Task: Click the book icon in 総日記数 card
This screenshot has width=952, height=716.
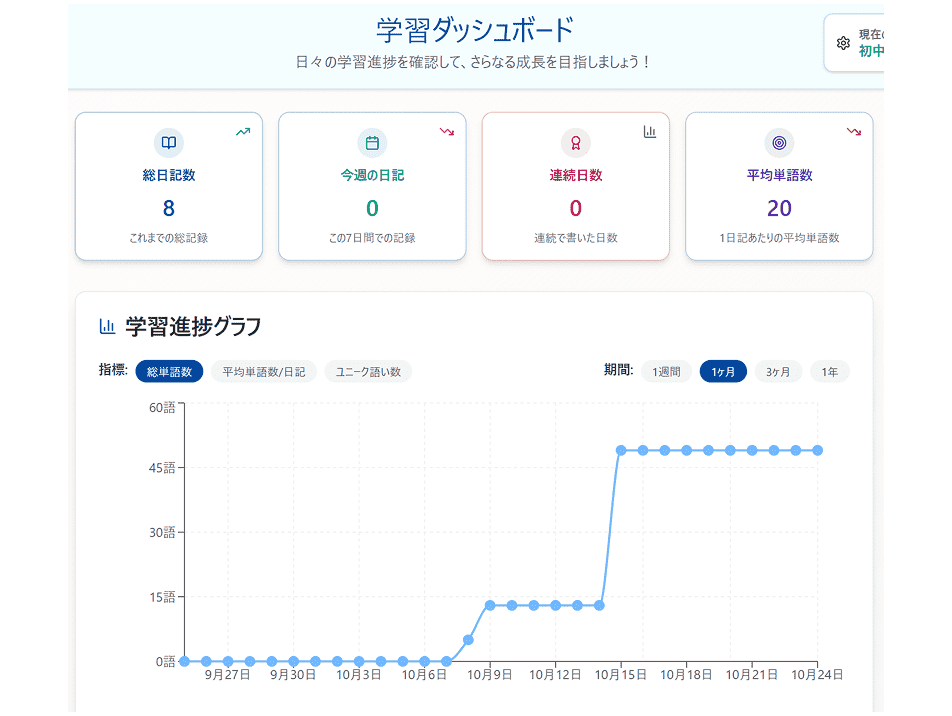Action: tap(169, 143)
